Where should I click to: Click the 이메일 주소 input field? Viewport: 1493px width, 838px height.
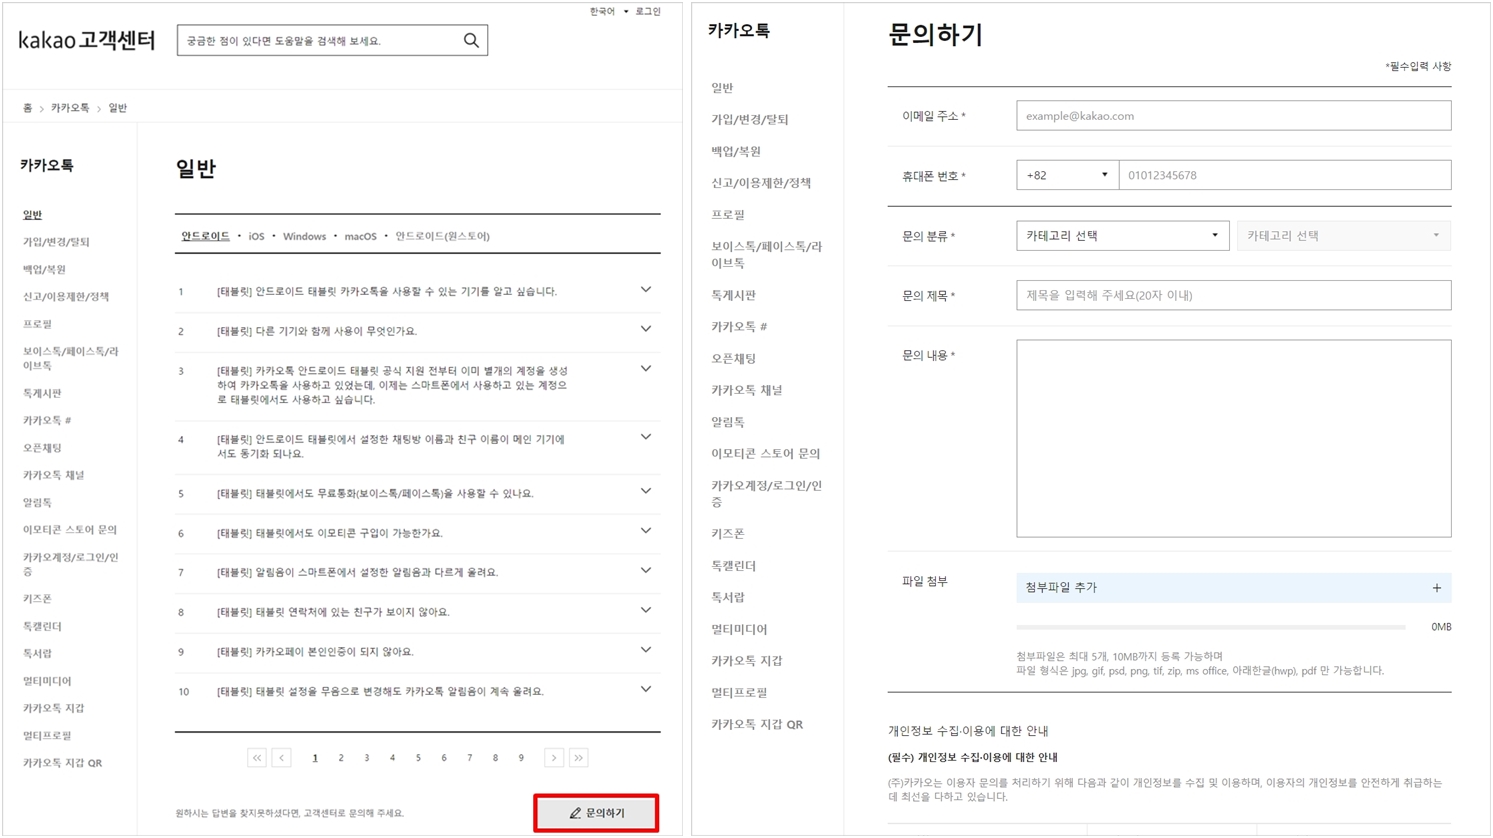click(1234, 115)
